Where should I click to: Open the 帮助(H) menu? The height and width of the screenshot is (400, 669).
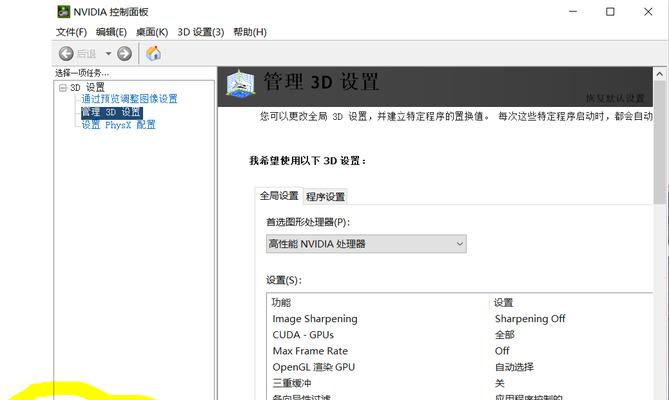pyautogui.click(x=250, y=32)
